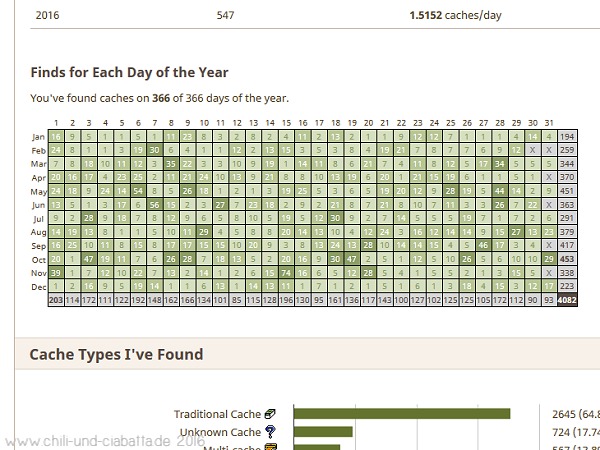The image size is (600, 450).
Task: Select the Jun 7 cell showing 56
Action: coord(155,205)
